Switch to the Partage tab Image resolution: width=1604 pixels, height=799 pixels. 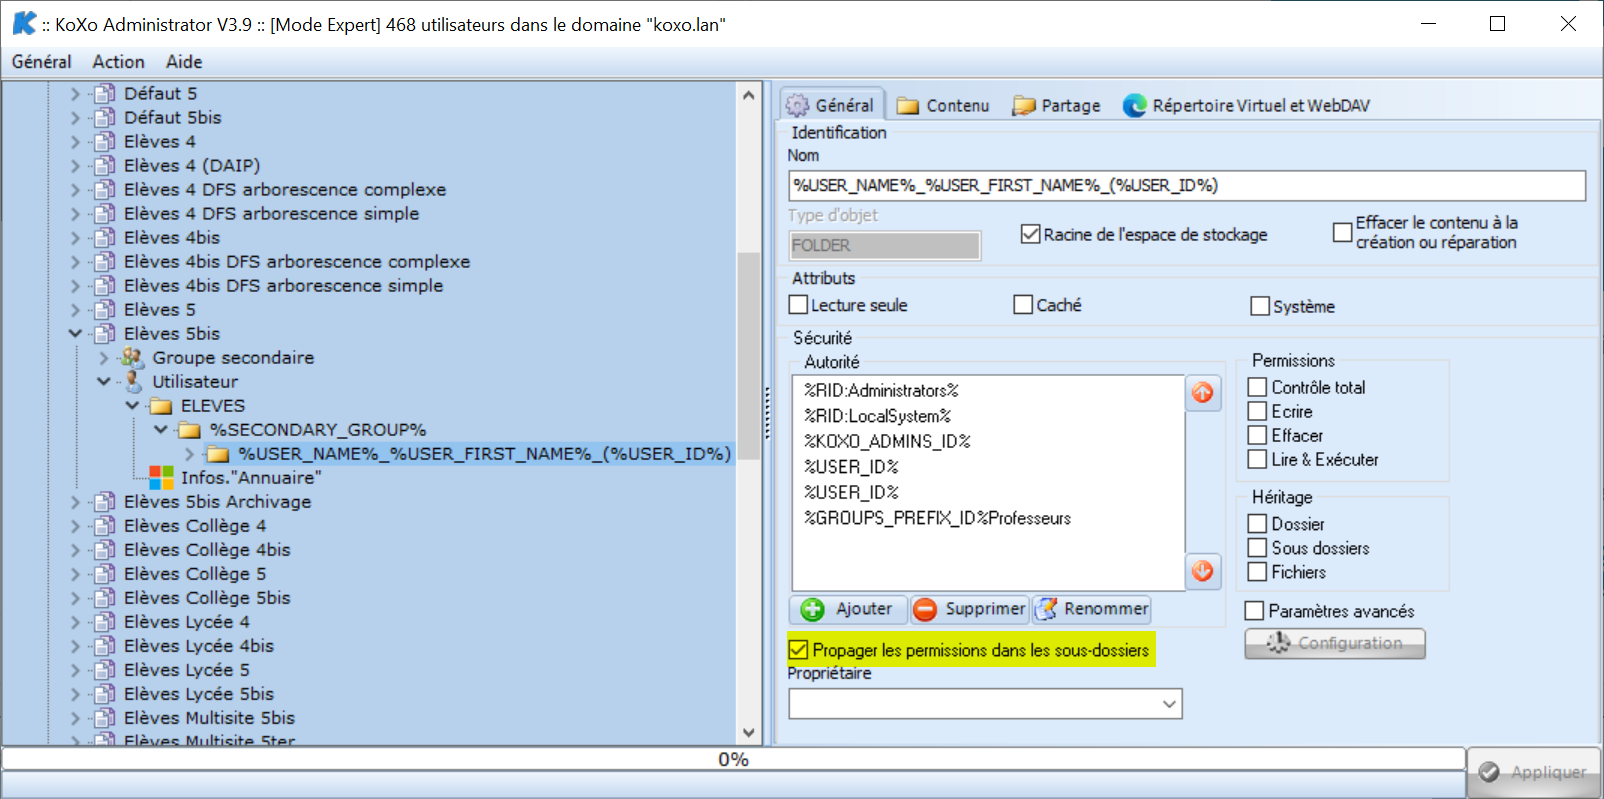tap(1056, 106)
